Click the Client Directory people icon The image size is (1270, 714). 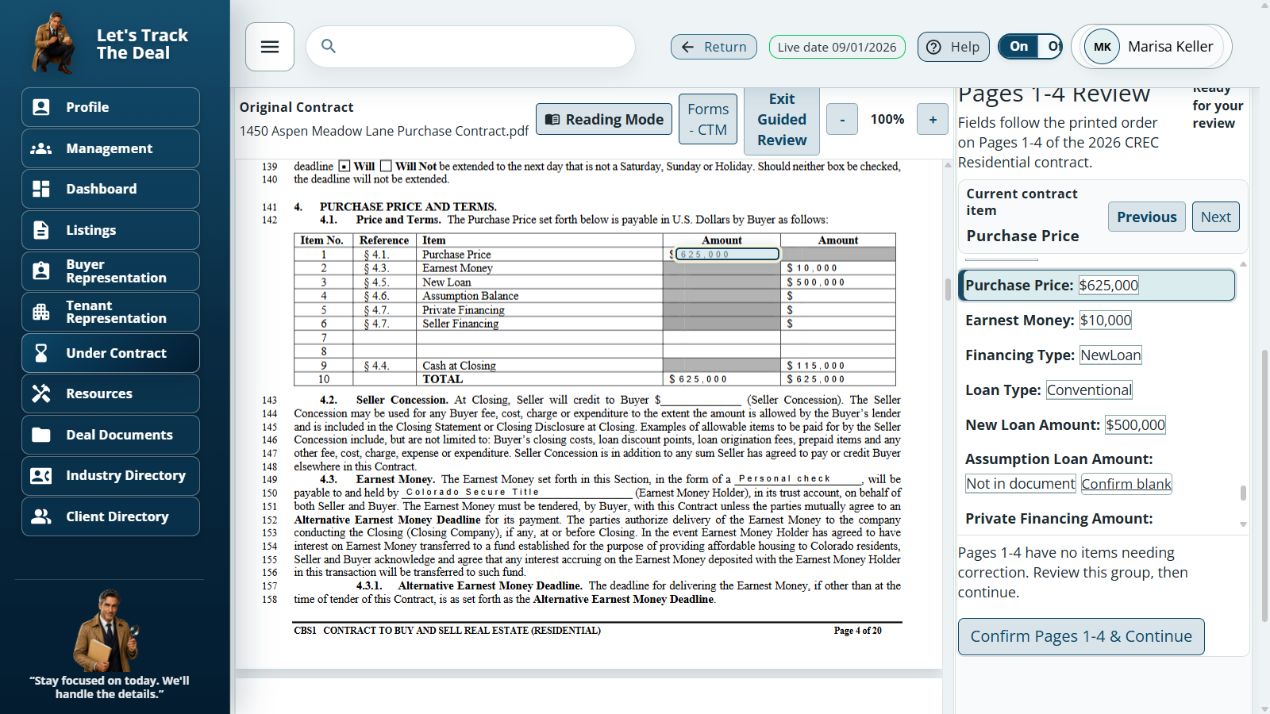pos(41,517)
